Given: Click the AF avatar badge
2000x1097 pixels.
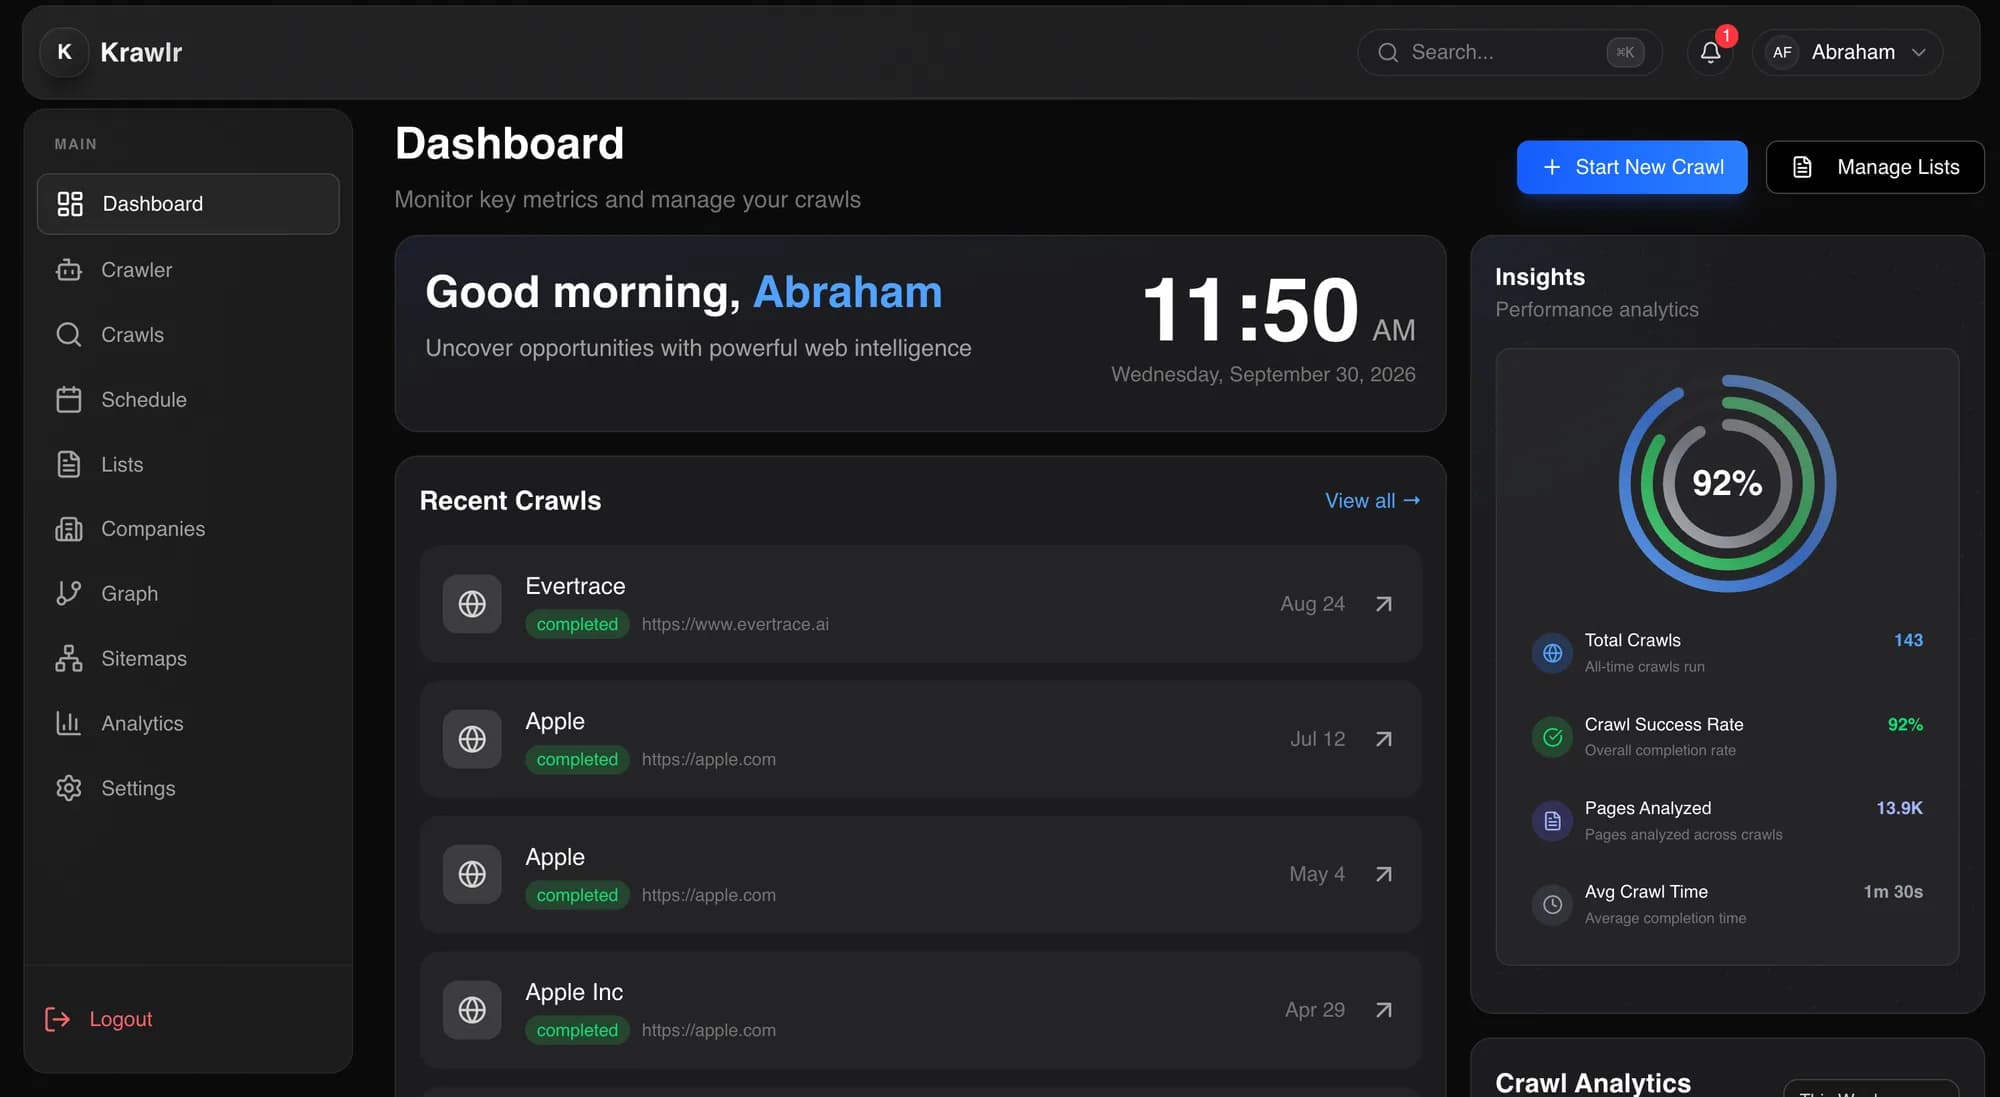Looking at the screenshot, I should click(x=1782, y=52).
